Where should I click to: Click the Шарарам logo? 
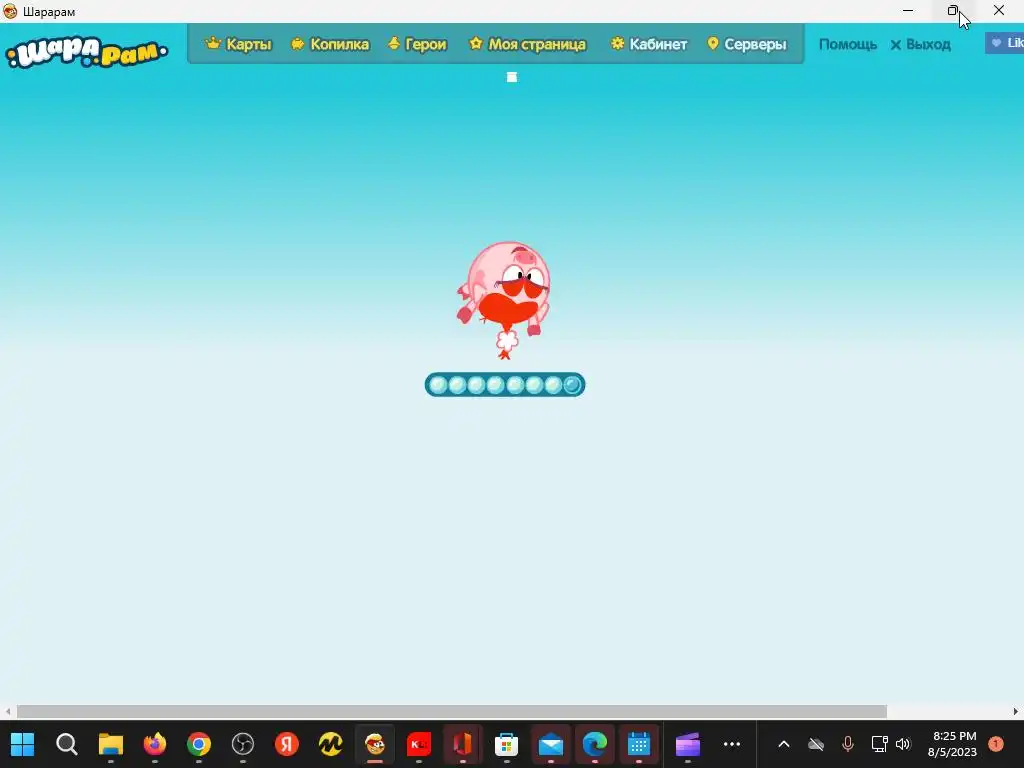pos(86,52)
